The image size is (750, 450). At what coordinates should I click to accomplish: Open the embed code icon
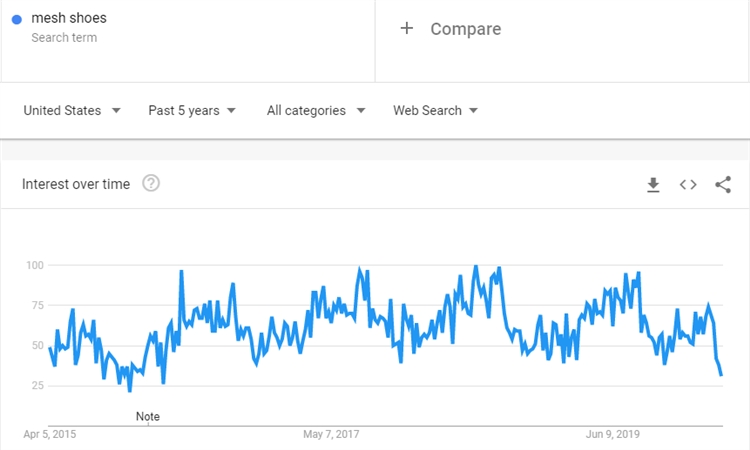tap(688, 185)
